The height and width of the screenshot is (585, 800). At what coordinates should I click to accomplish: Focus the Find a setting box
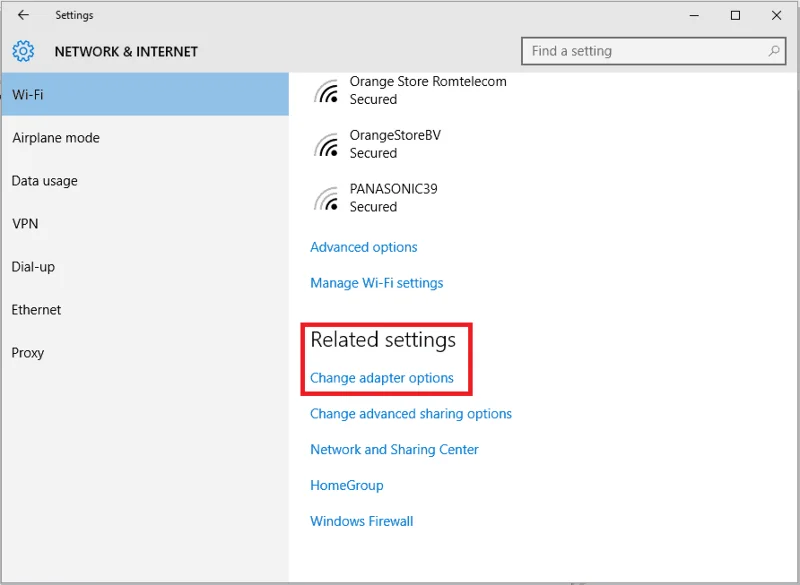(653, 51)
